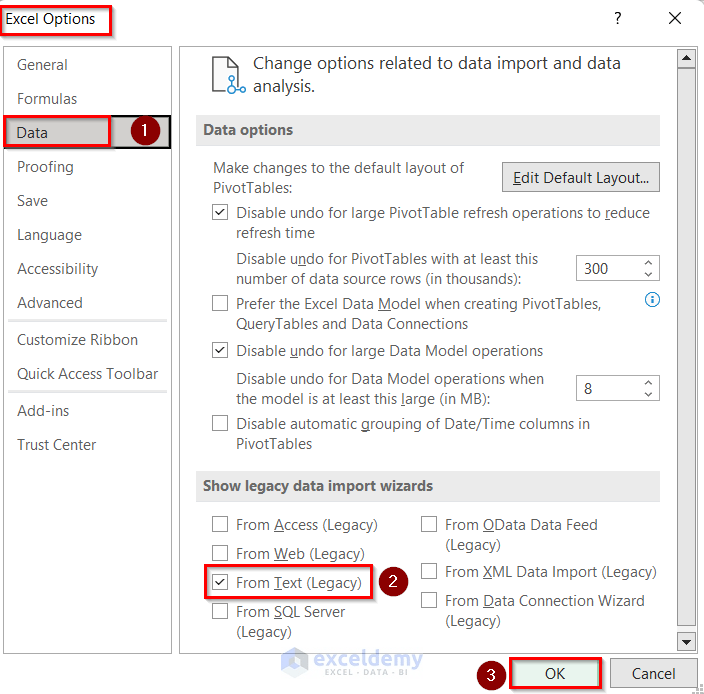Check From XML Data Import (Legacy)
The width and height of the screenshot is (704, 694).
point(429,571)
